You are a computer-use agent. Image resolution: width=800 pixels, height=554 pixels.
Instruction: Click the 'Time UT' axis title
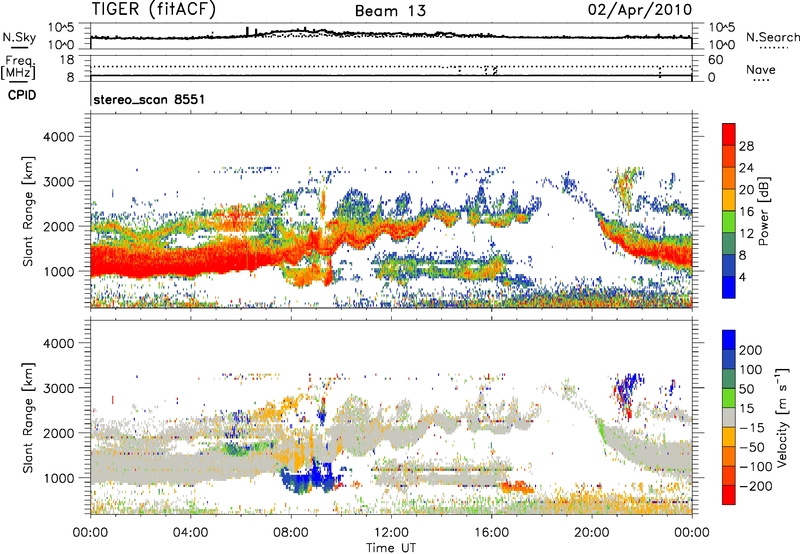[x=391, y=548]
